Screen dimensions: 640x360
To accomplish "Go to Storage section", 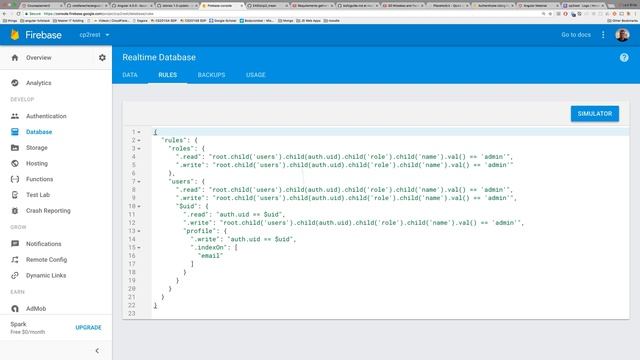I will click(x=37, y=147).
